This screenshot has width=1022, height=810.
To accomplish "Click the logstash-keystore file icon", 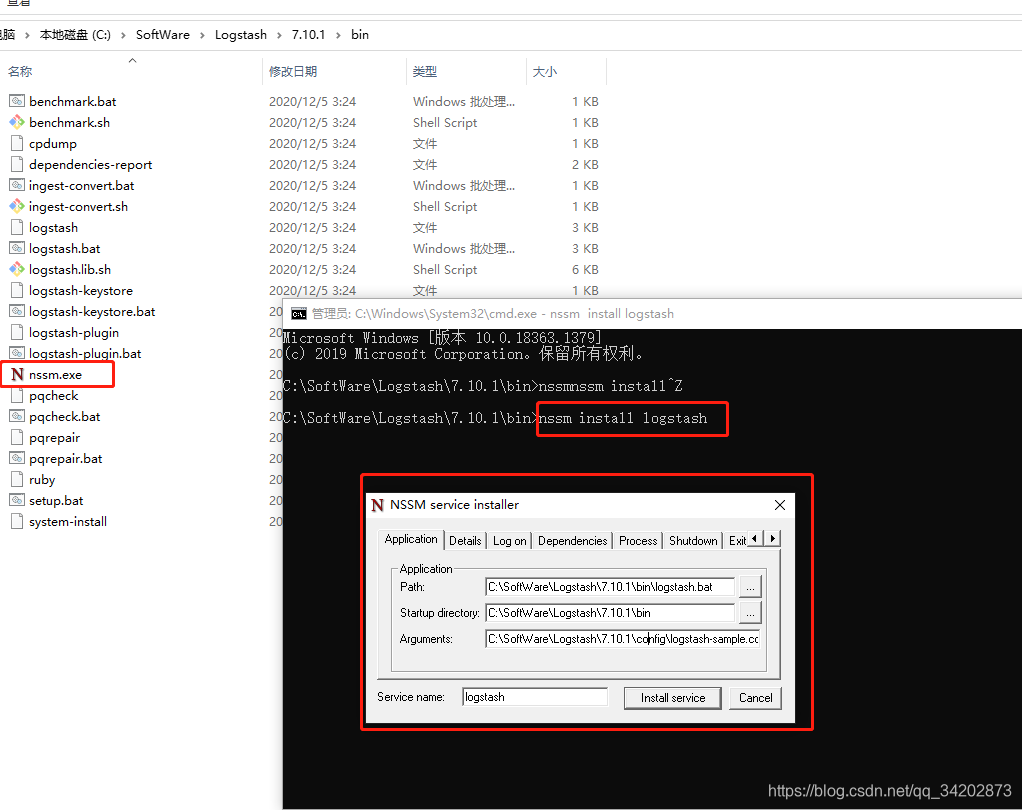I will click(17, 290).
